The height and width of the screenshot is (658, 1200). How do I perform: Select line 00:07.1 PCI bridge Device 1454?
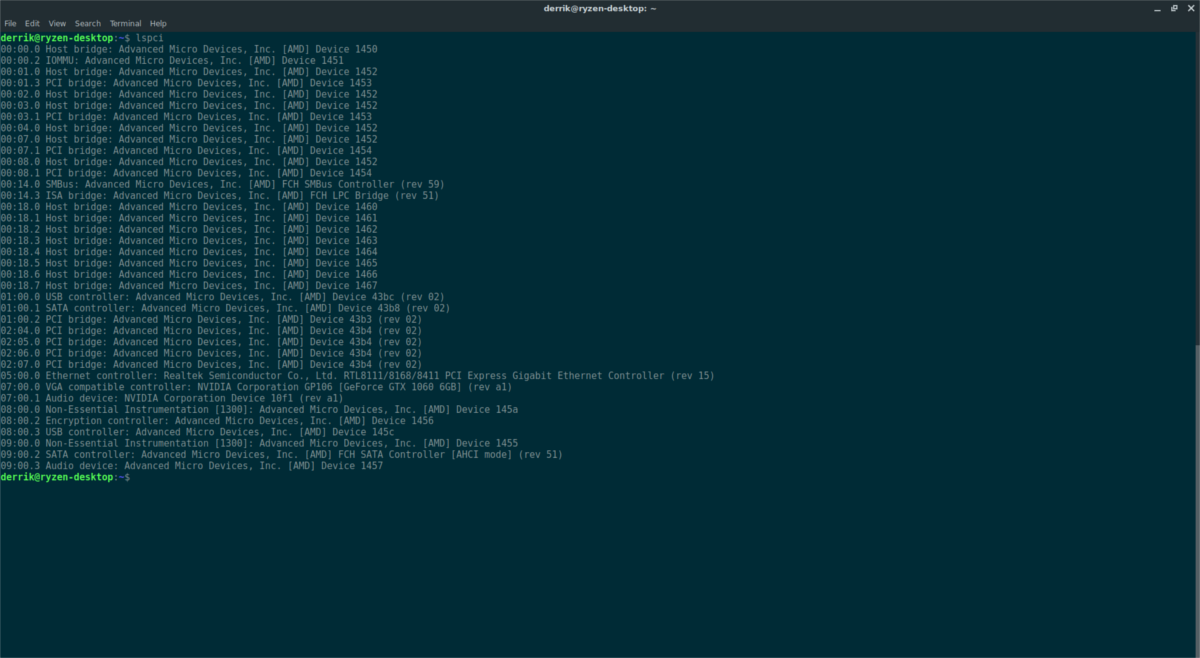186,151
